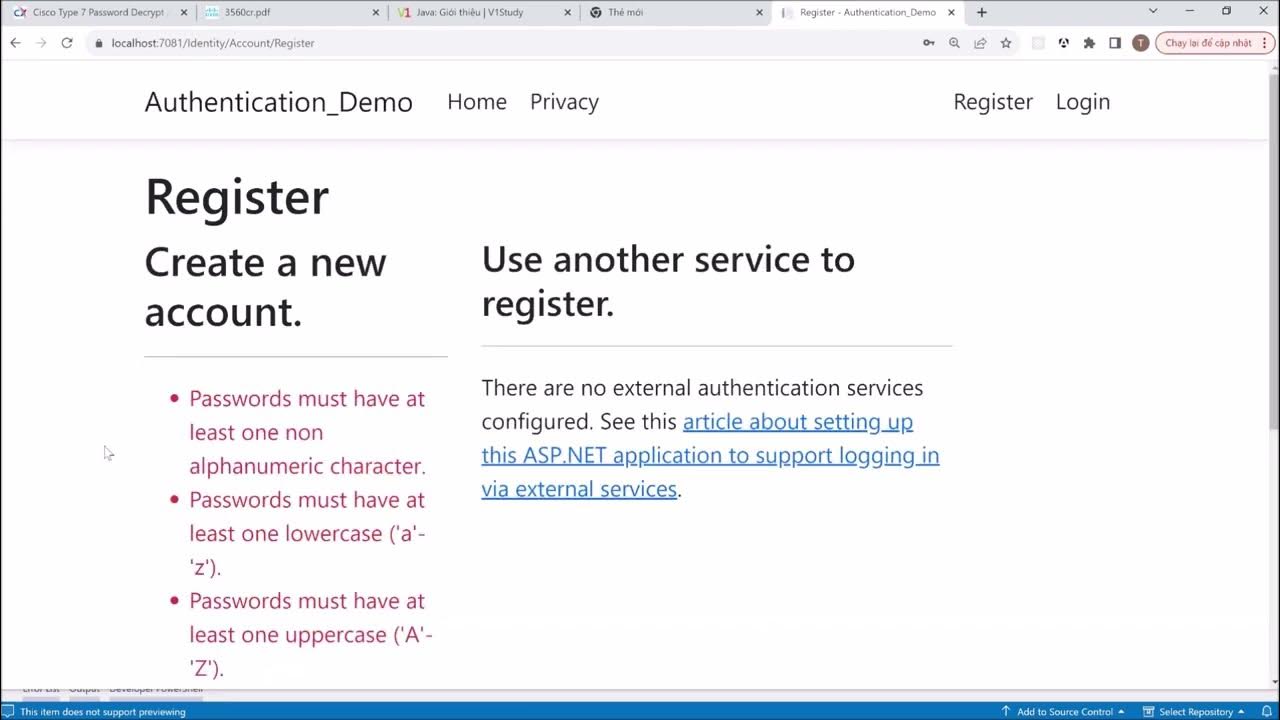Open the Extensions puzzle piece menu

1089,43
